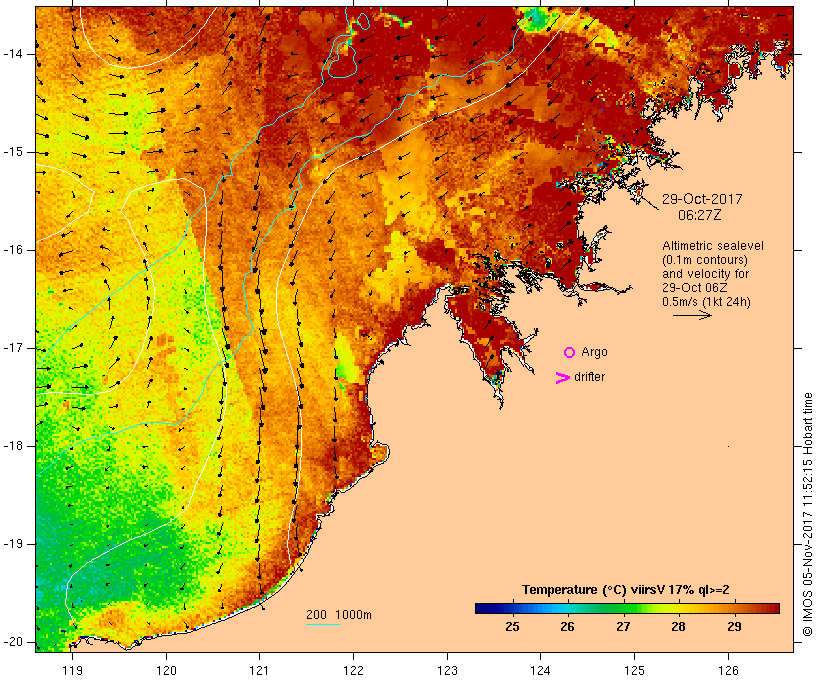Click the 29-Oct-2017 date label
Image resolution: width=820 pixels, height=680 pixels.
tap(702, 199)
